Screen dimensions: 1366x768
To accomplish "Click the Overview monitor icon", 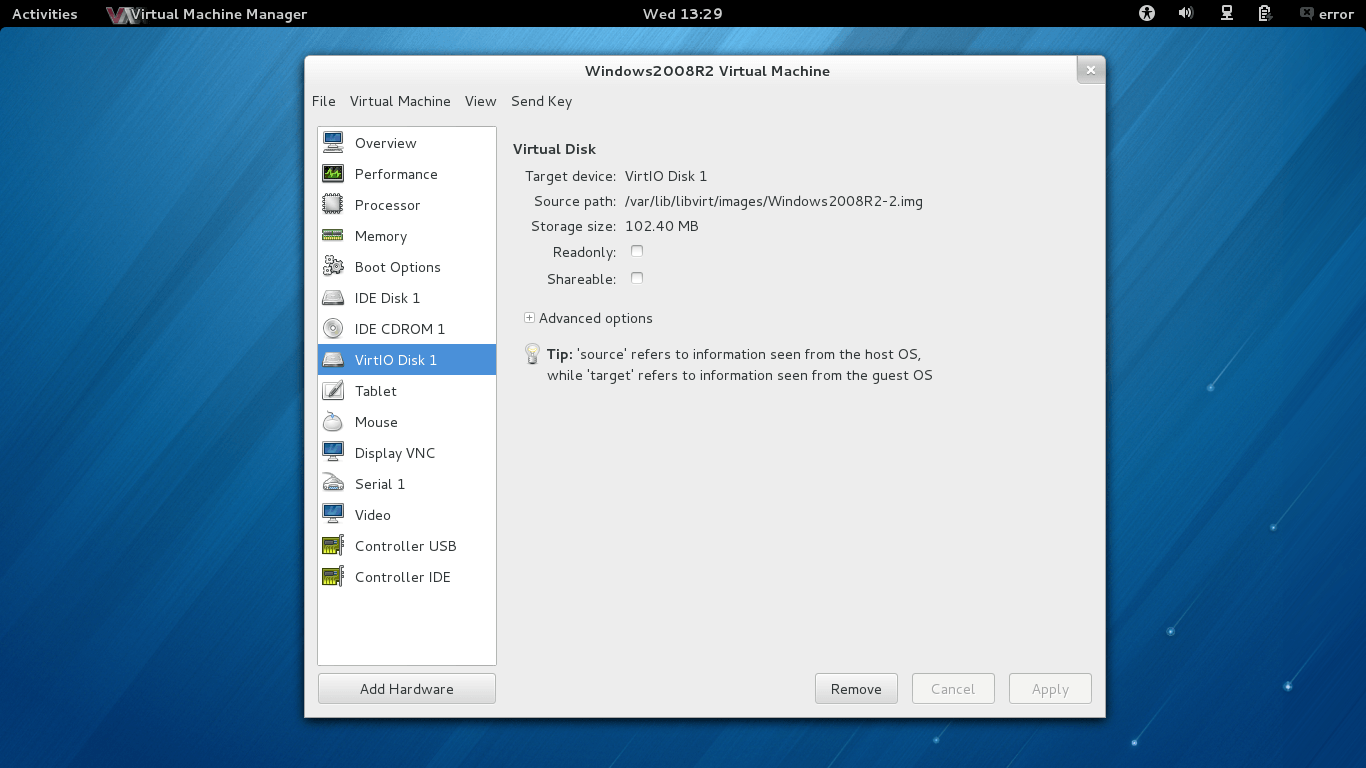I will tap(333, 143).
